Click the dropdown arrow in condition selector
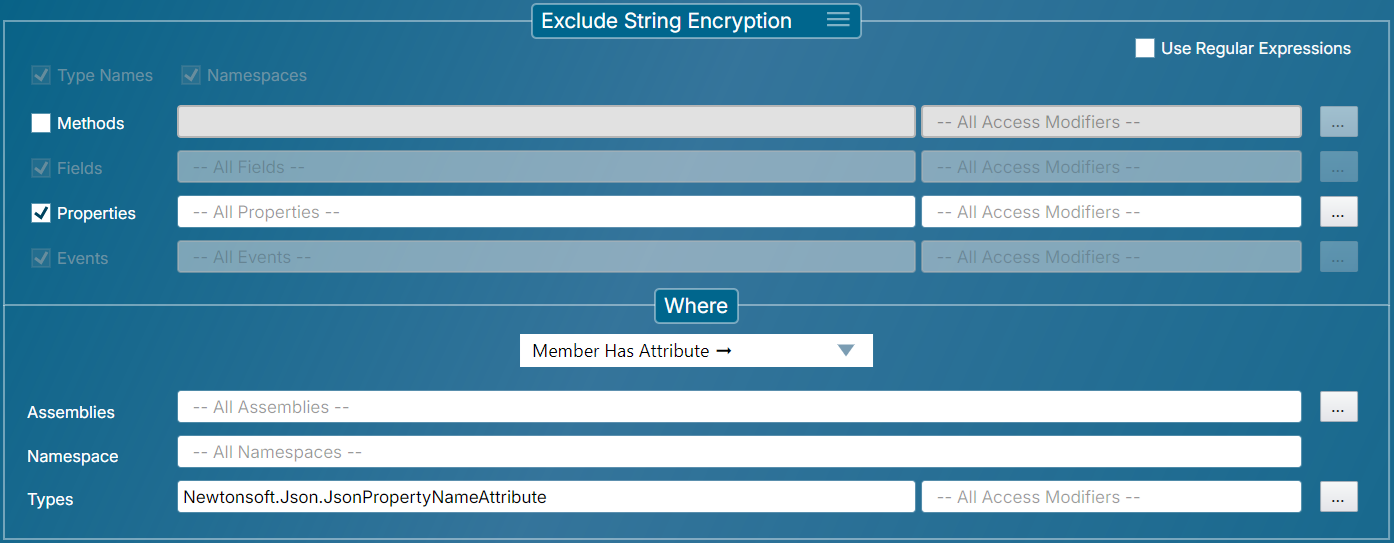Image resolution: width=1394 pixels, height=543 pixels. pyautogui.click(x=846, y=351)
